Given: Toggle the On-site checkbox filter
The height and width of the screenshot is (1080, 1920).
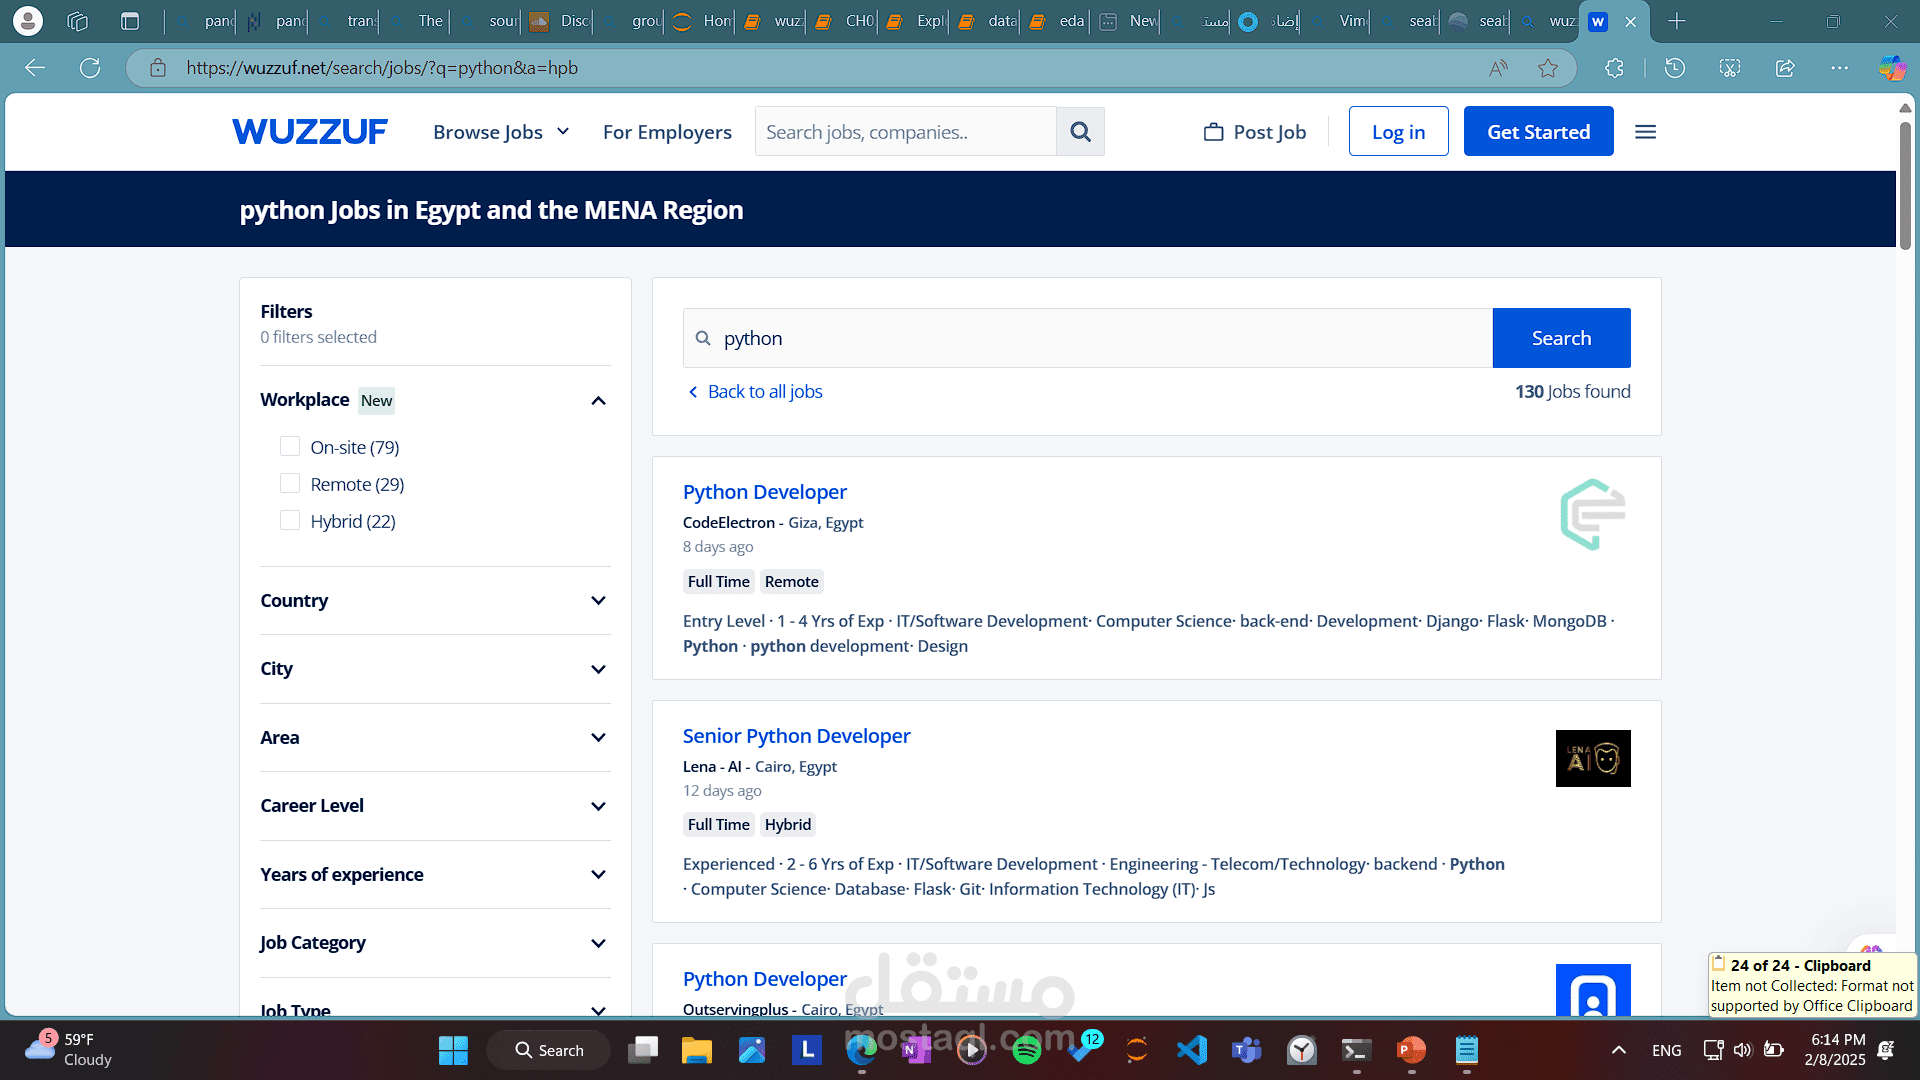Looking at the screenshot, I should tap(290, 447).
